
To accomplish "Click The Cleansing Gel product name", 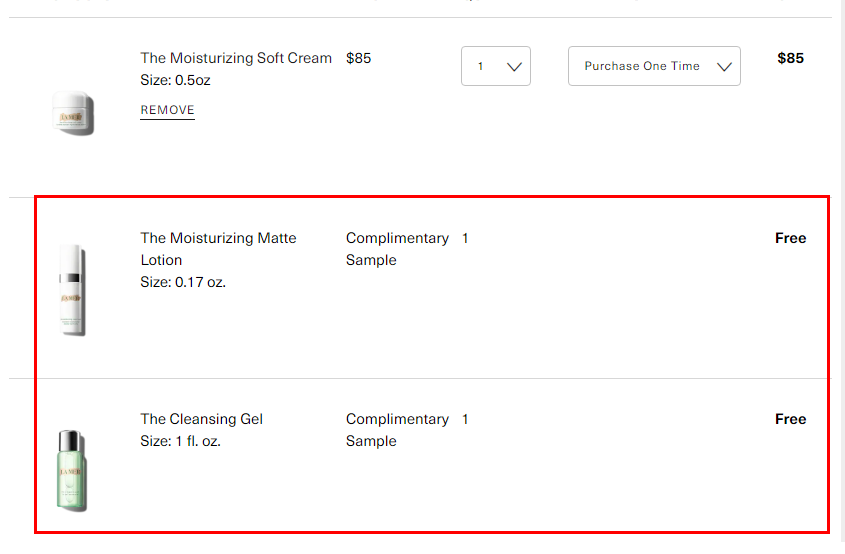I will tap(202, 419).
